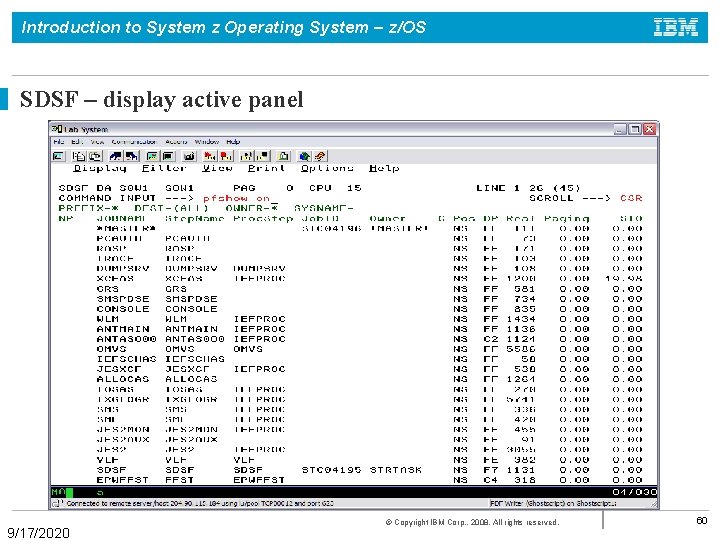Click the PDF Writer printer status text
The width and height of the screenshot is (720, 540).
pos(554,503)
